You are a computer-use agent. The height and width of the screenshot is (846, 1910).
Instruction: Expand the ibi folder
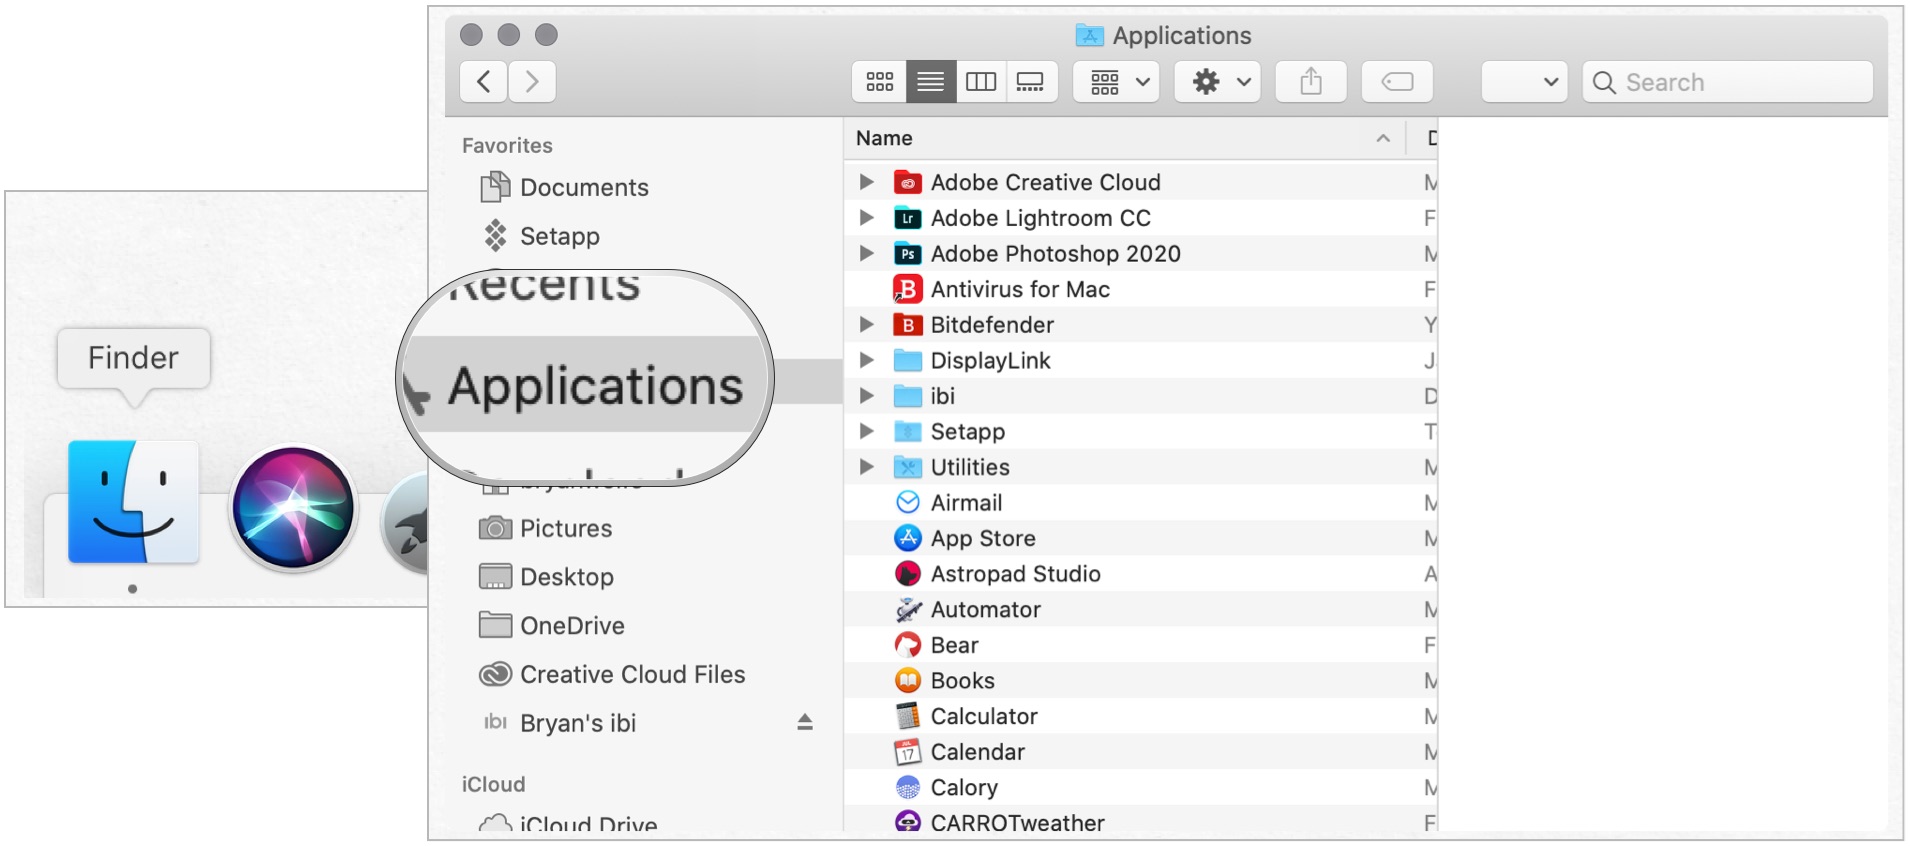867,395
